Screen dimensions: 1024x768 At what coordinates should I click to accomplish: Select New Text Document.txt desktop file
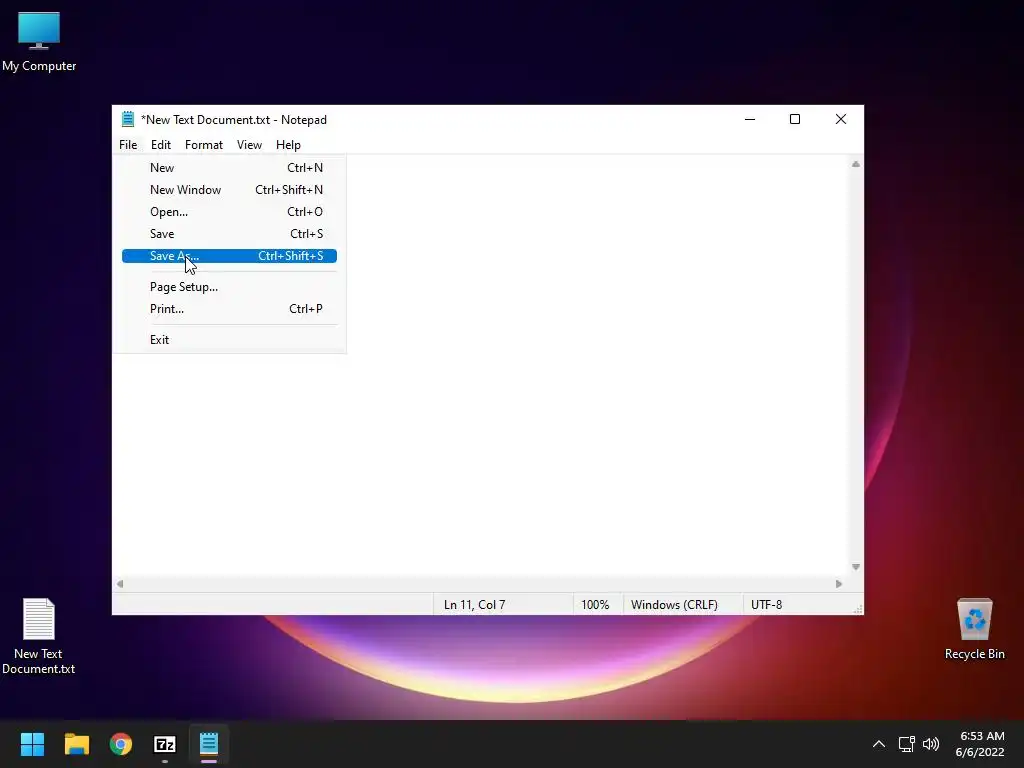point(39,636)
